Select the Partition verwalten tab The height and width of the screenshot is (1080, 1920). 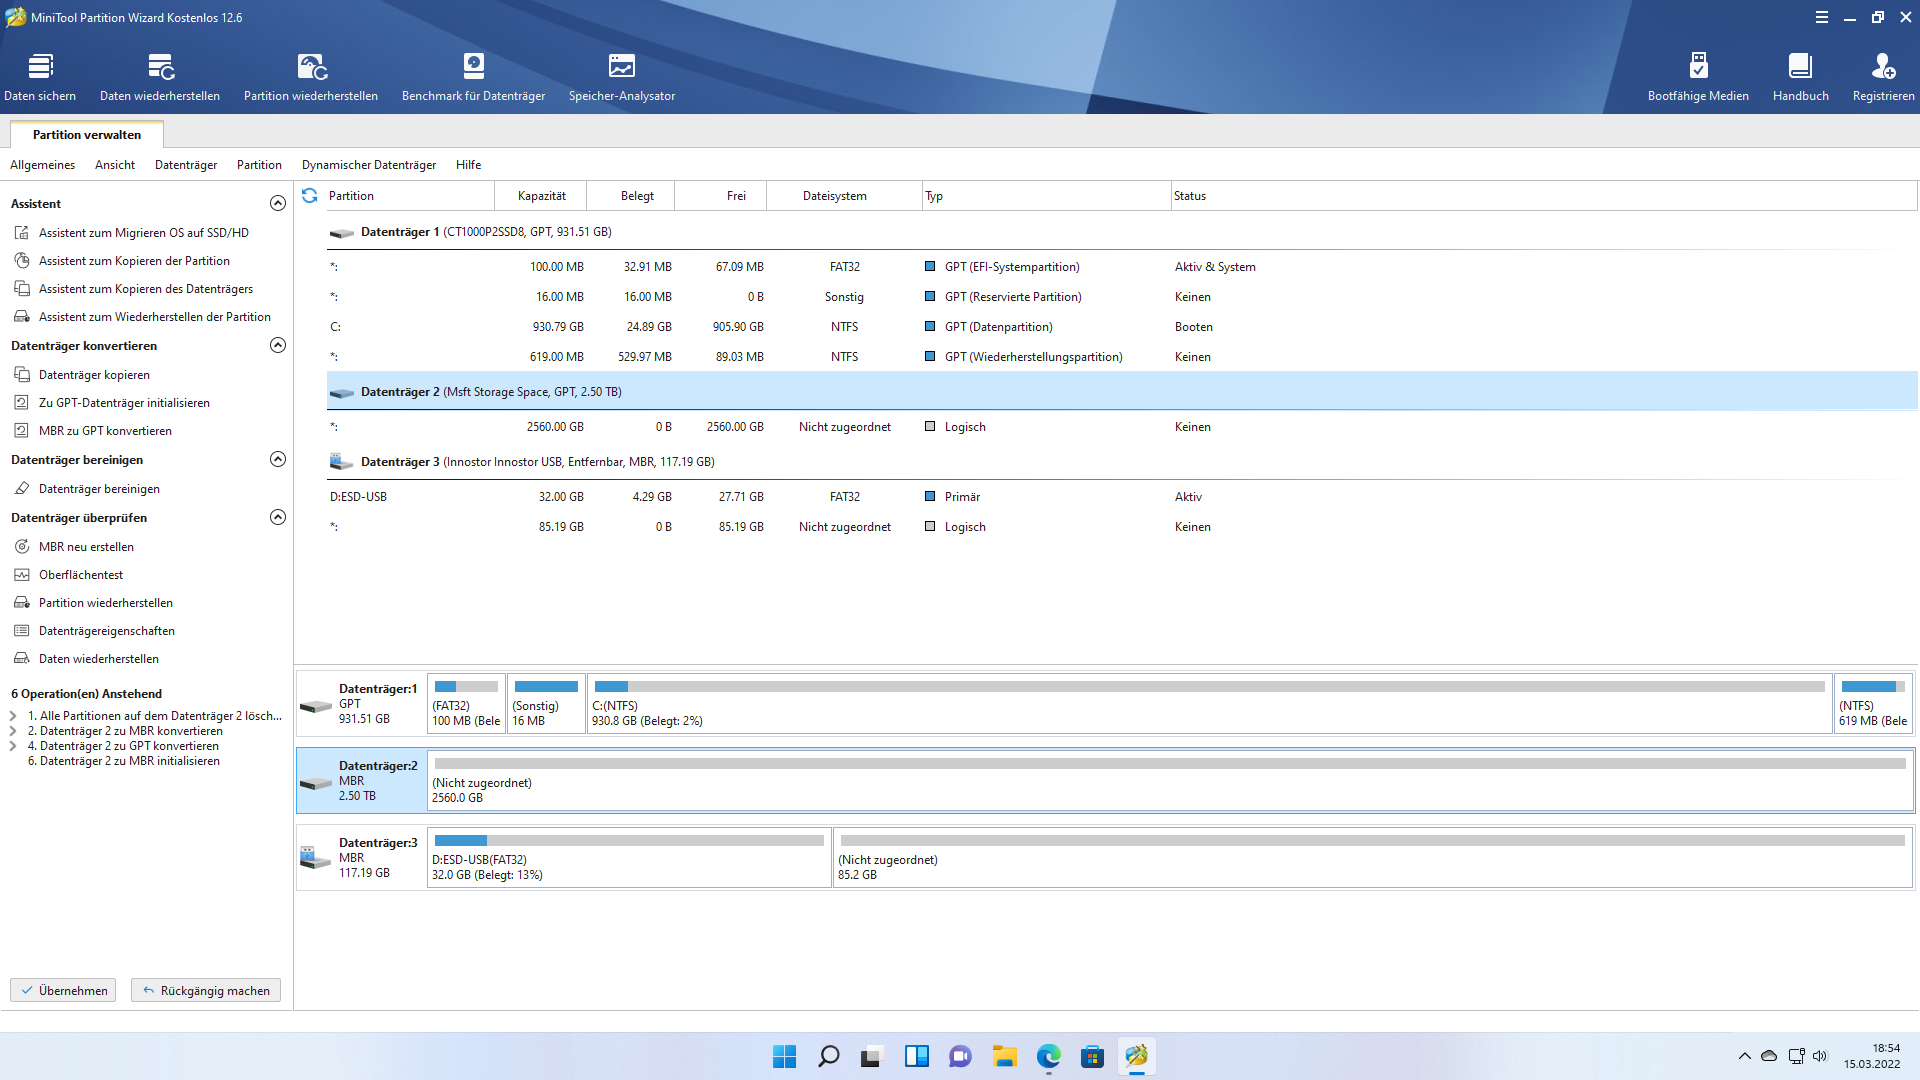pyautogui.click(x=87, y=135)
